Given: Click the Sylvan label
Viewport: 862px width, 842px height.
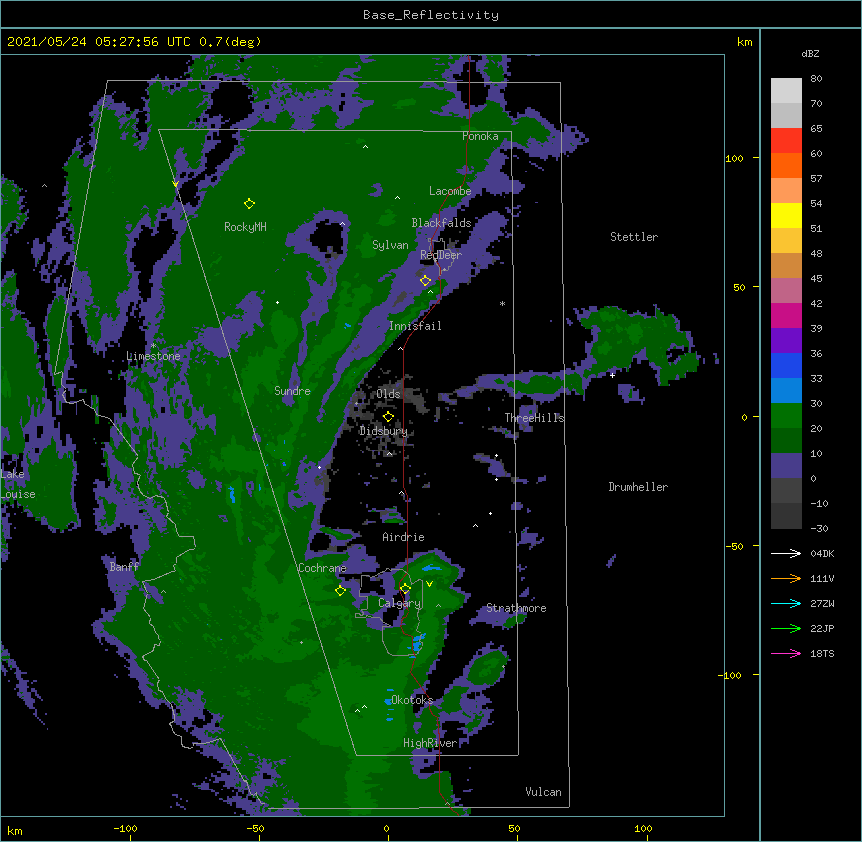Looking at the screenshot, I should point(390,245).
